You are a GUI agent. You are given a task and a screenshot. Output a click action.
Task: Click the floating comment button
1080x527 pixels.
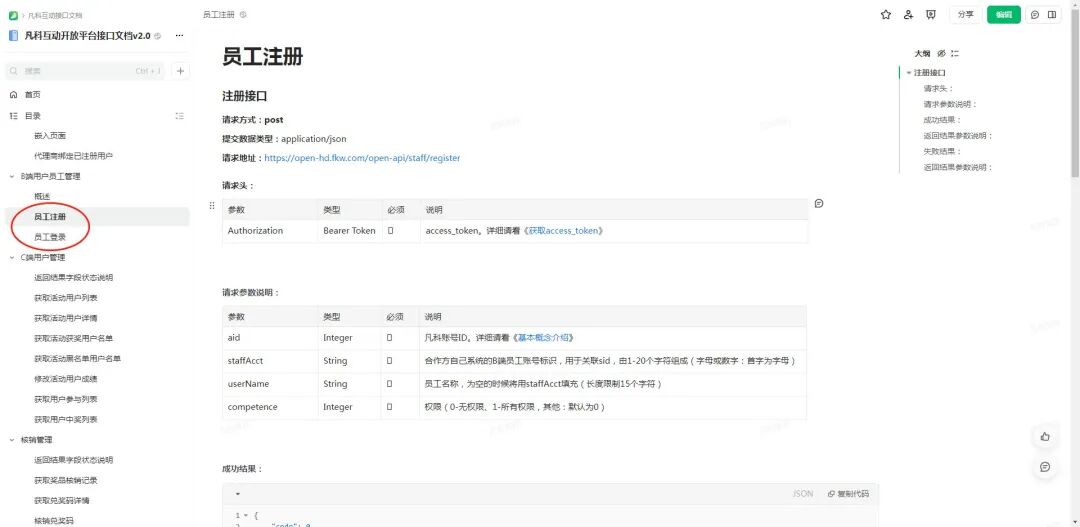pyautogui.click(x=1046, y=467)
